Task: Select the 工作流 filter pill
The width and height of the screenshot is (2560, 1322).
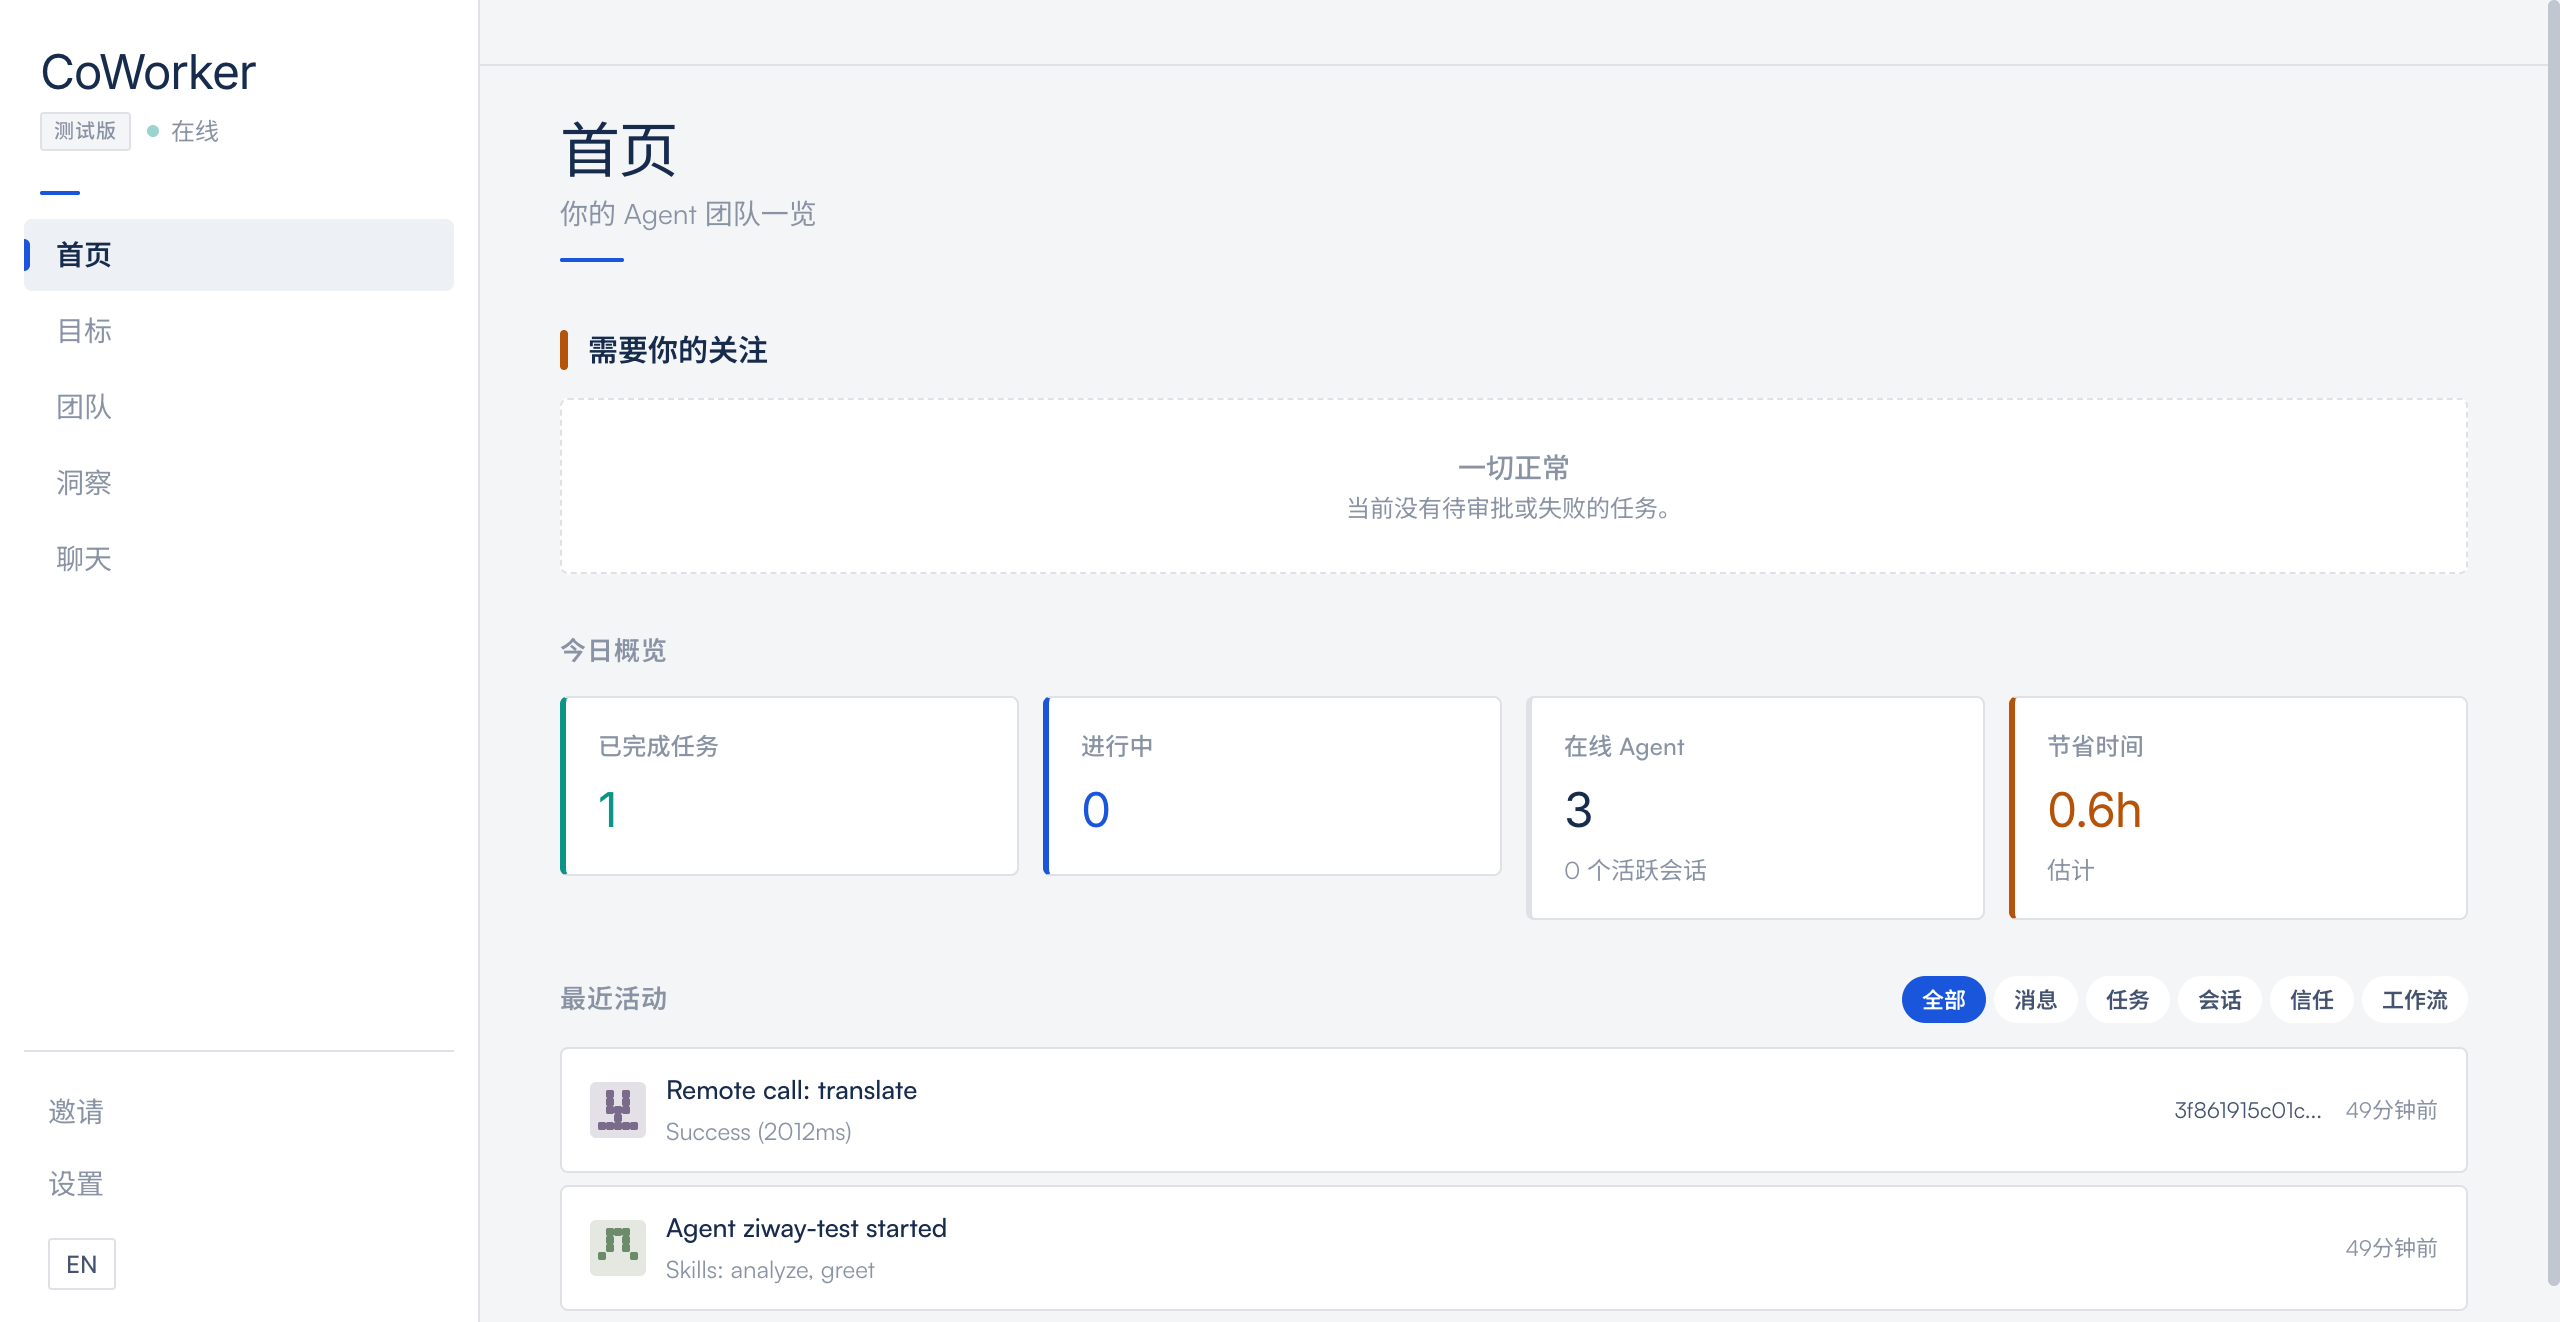Action: pyautogui.click(x=2414, y=1000)
